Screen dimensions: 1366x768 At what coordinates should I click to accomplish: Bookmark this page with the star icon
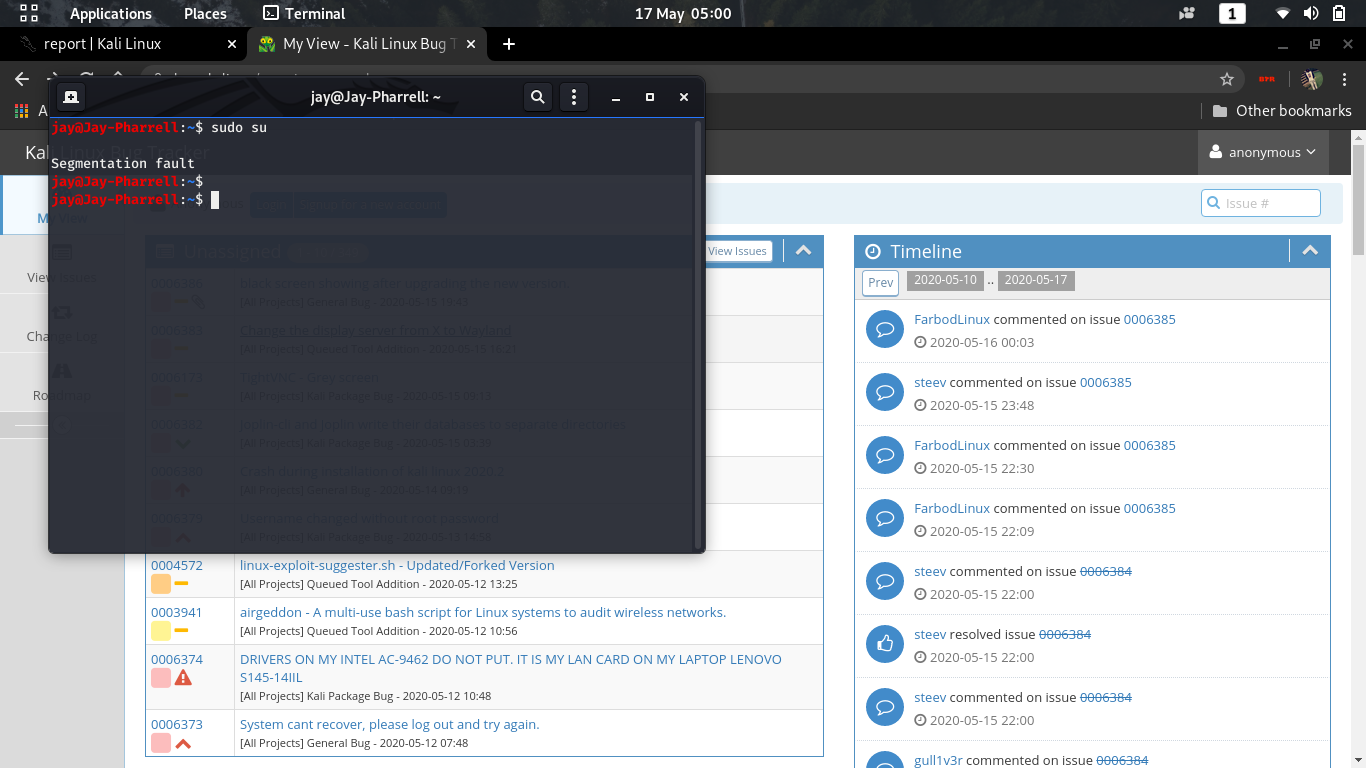(1227, 79)
